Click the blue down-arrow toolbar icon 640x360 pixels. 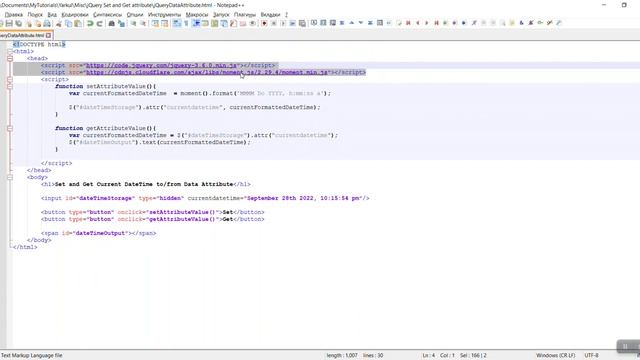click(361, 23)
